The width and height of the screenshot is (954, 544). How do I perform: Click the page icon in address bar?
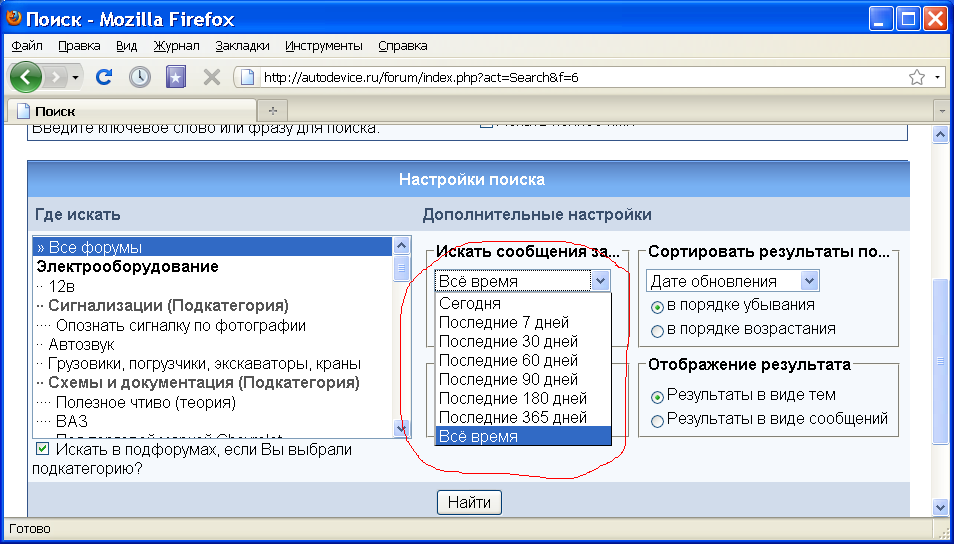(247, 77)
